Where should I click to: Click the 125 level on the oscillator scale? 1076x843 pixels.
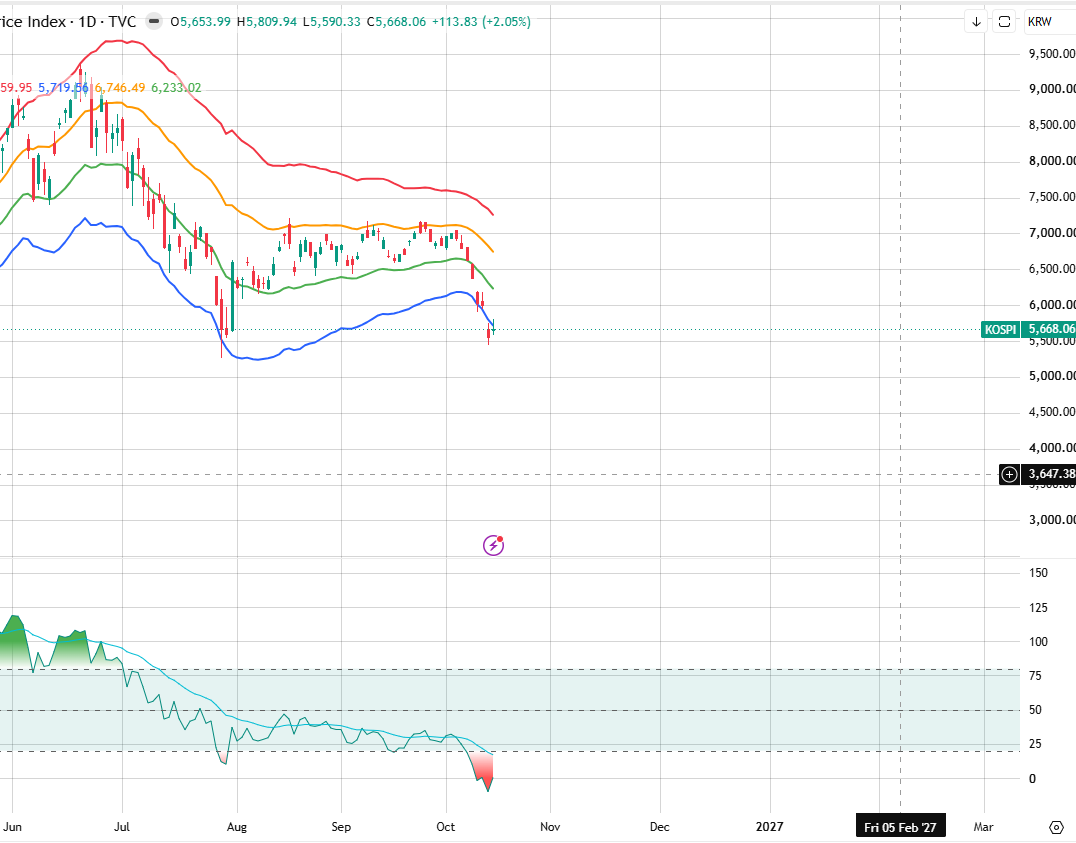tap(1038, 608)
